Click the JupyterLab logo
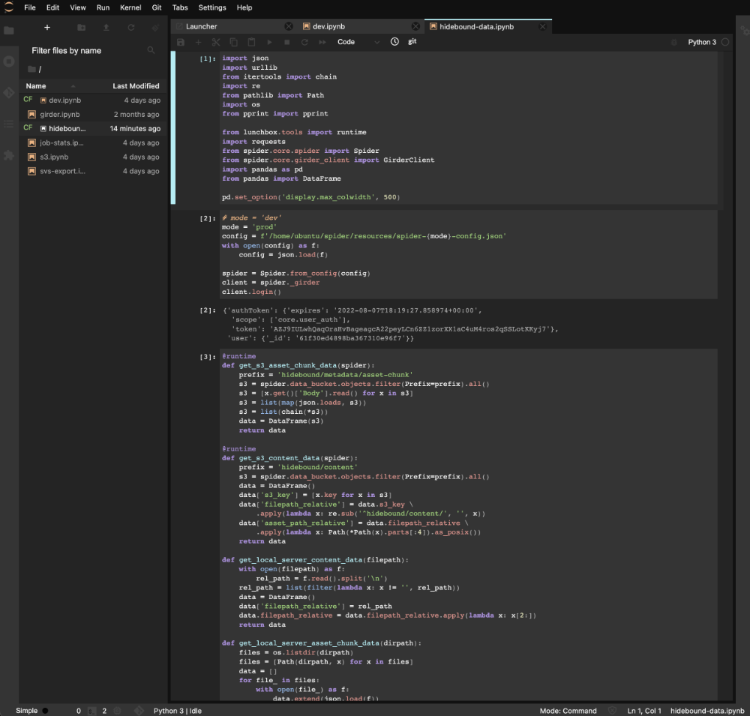The width and height of the screenshot is (750, 716). coord(8,7)
